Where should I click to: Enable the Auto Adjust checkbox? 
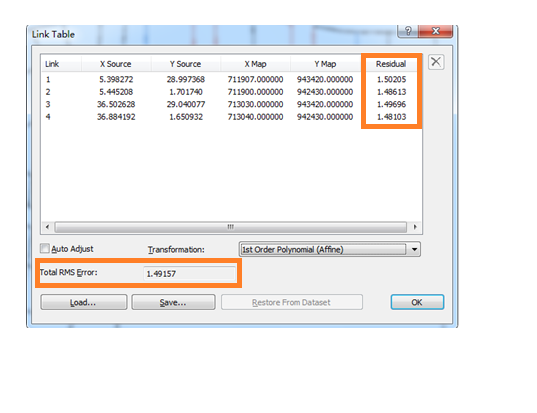45,248
